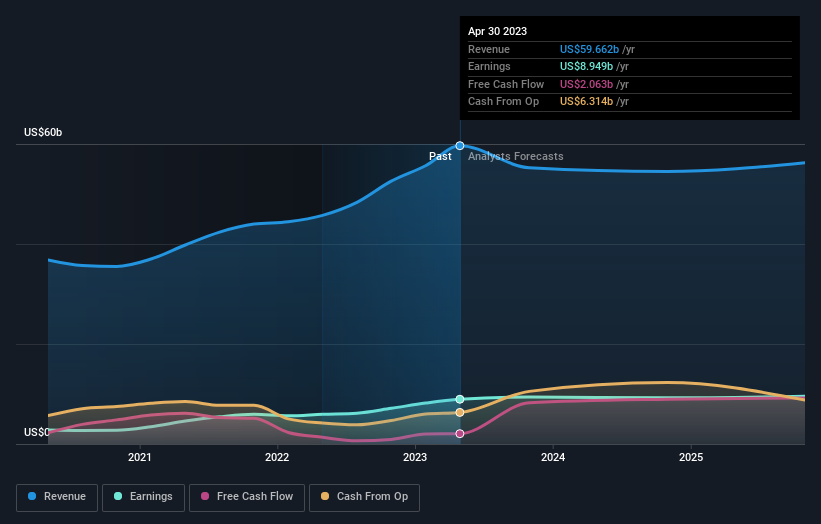Click the Revenue label in the tooltip
Viewport: 821px width, 524px height.
(489, 49)
